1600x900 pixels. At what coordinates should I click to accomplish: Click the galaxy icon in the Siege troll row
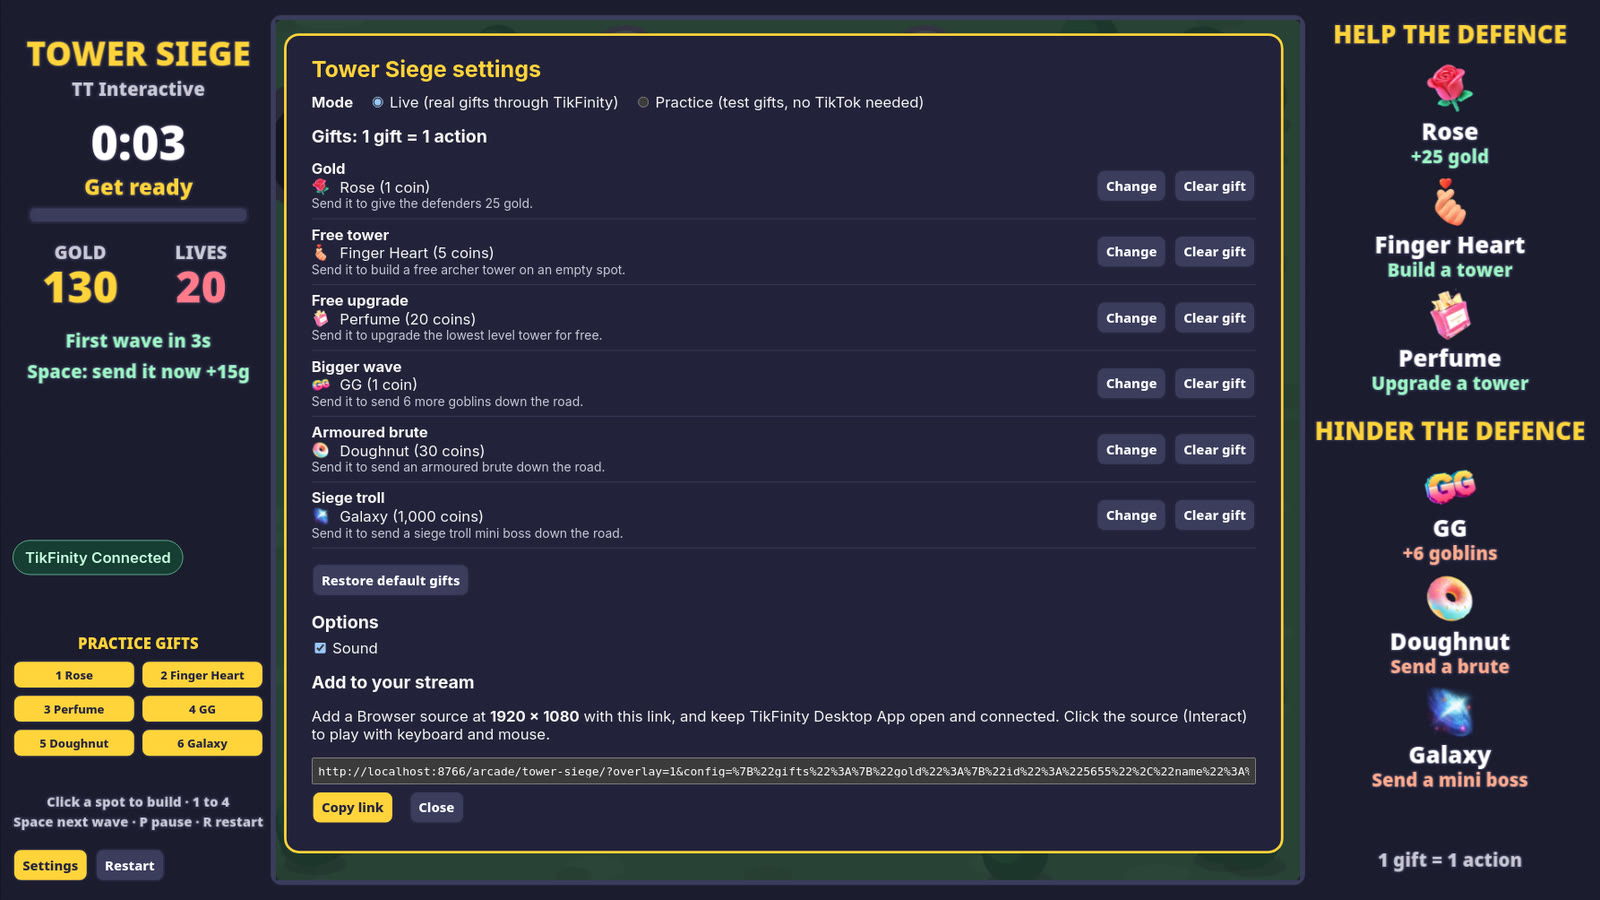pos(321,516)
